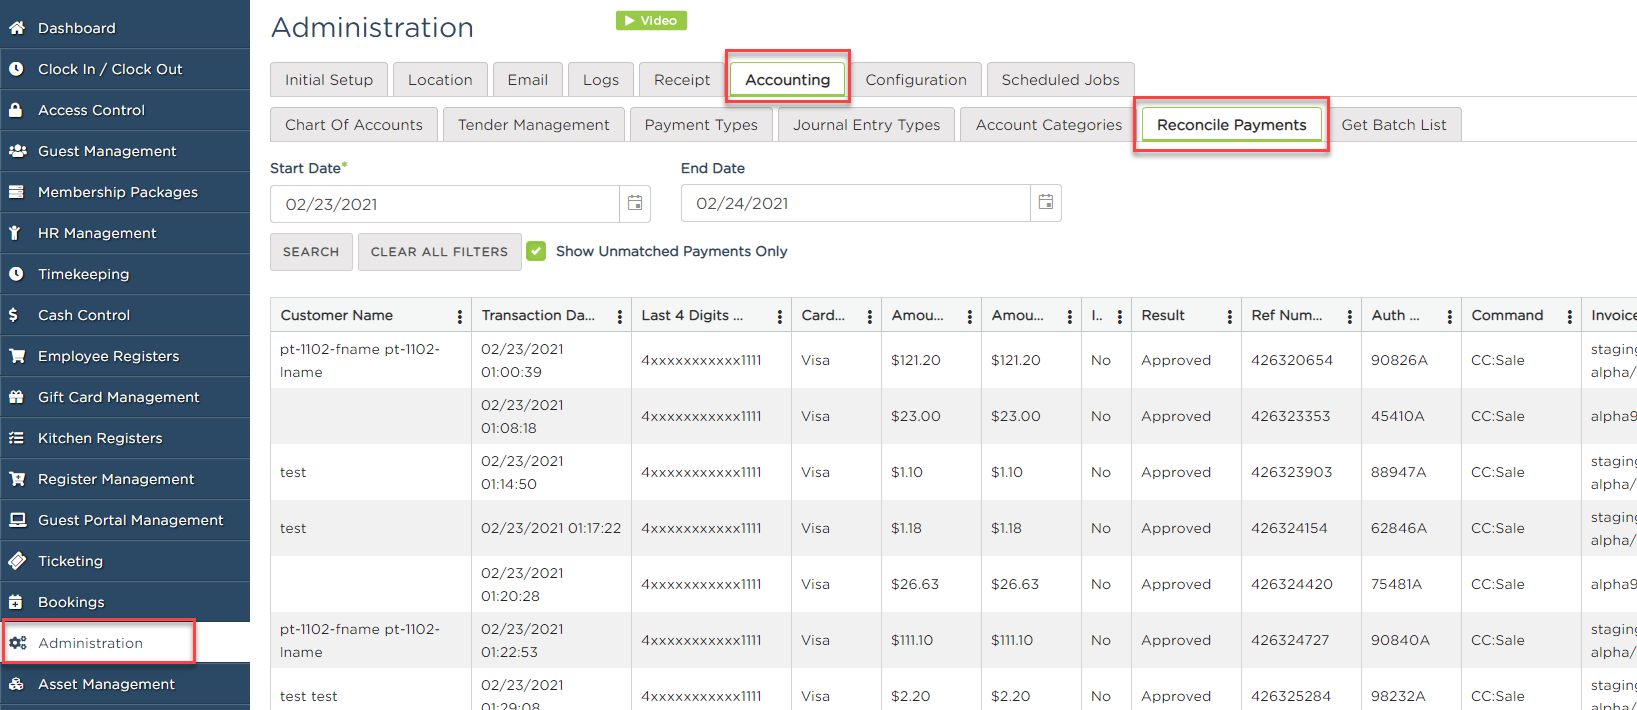Open the Journal Entry Types subtab
1637x710 pixels.
pyautogui.click(x=867, y=125)
